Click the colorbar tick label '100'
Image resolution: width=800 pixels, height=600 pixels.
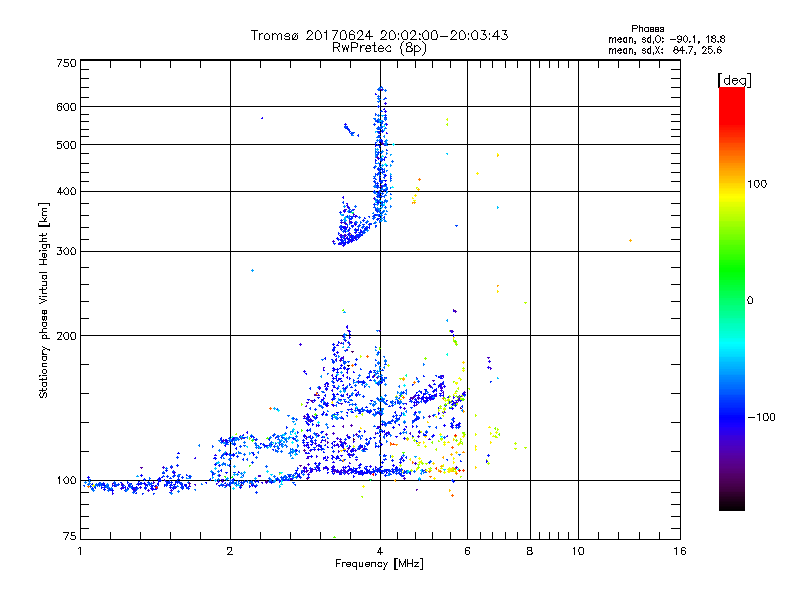(757, 184)
